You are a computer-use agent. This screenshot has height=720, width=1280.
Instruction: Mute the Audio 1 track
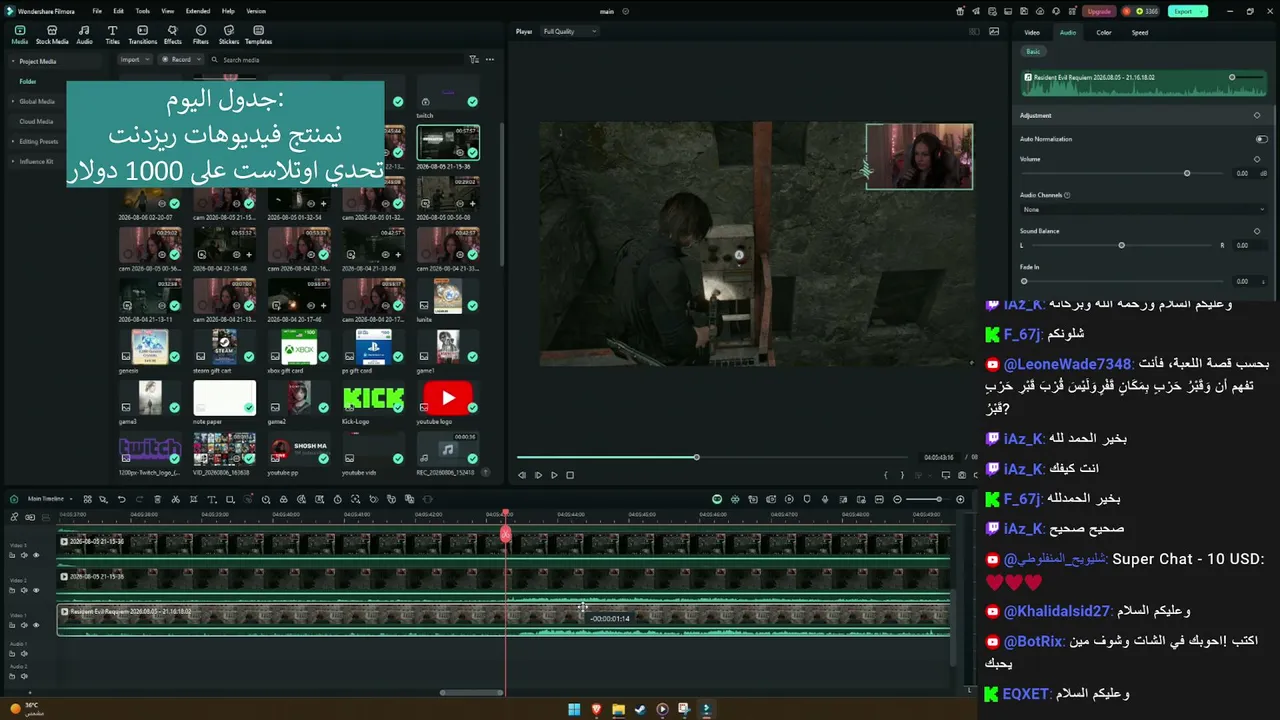tap(24, 654)
